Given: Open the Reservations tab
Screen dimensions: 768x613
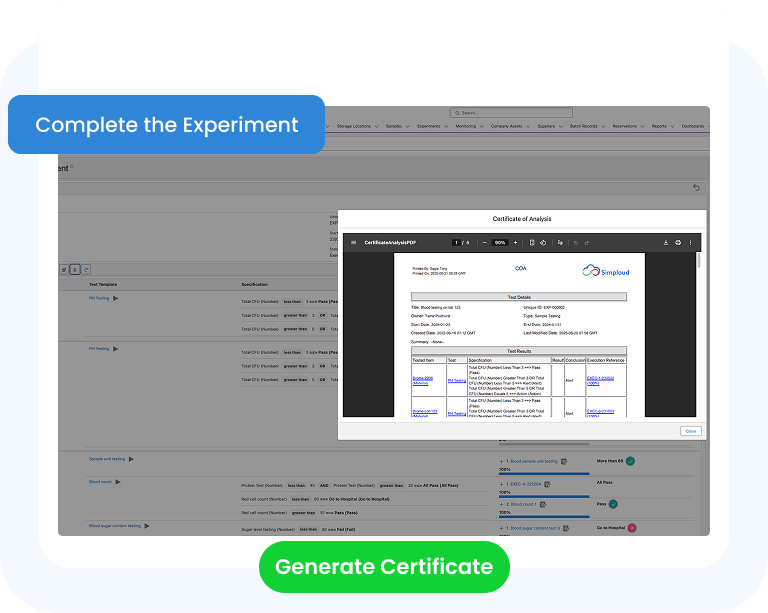Looking at the screenshot, I should (624, 126).
